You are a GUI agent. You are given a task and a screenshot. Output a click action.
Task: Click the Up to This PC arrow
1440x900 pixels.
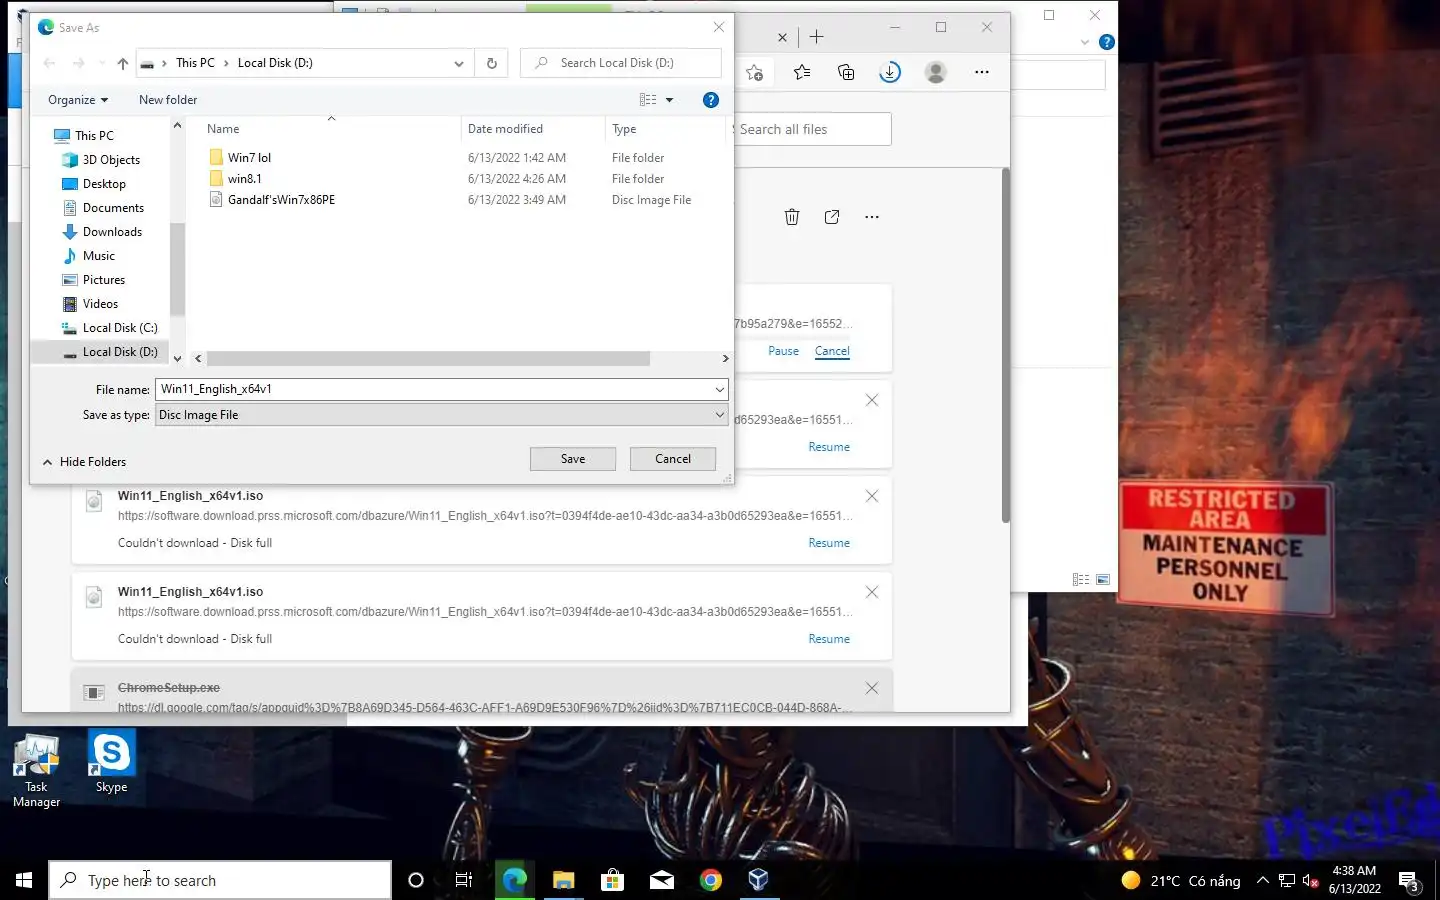click(122, 63)
